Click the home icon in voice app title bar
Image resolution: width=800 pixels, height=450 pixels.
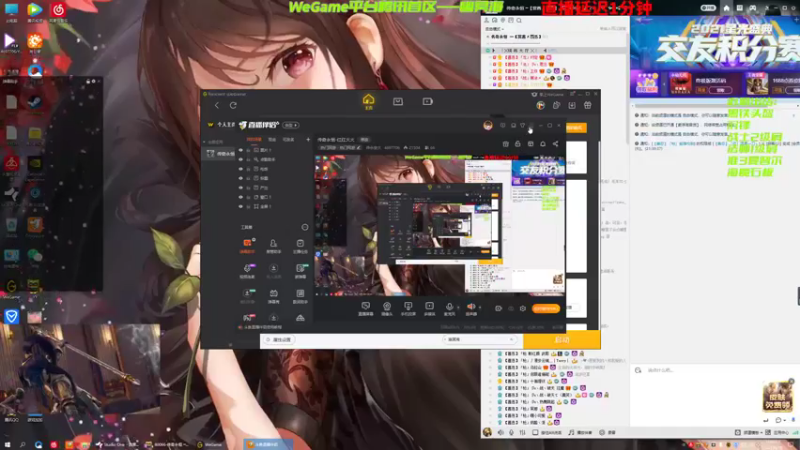point(726,8)
